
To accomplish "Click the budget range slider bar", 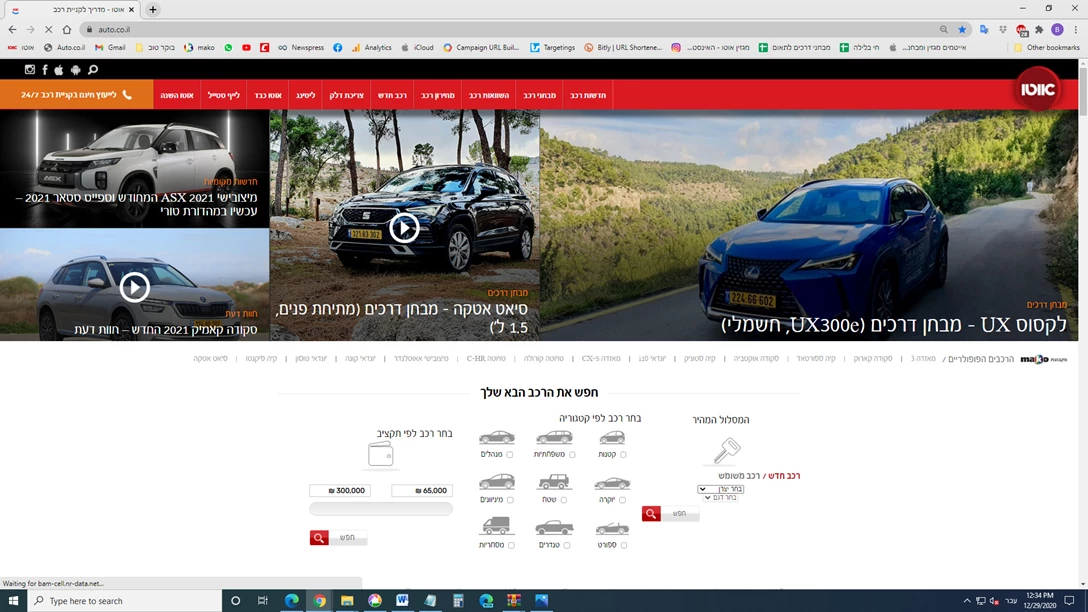I will pos(381,510).
